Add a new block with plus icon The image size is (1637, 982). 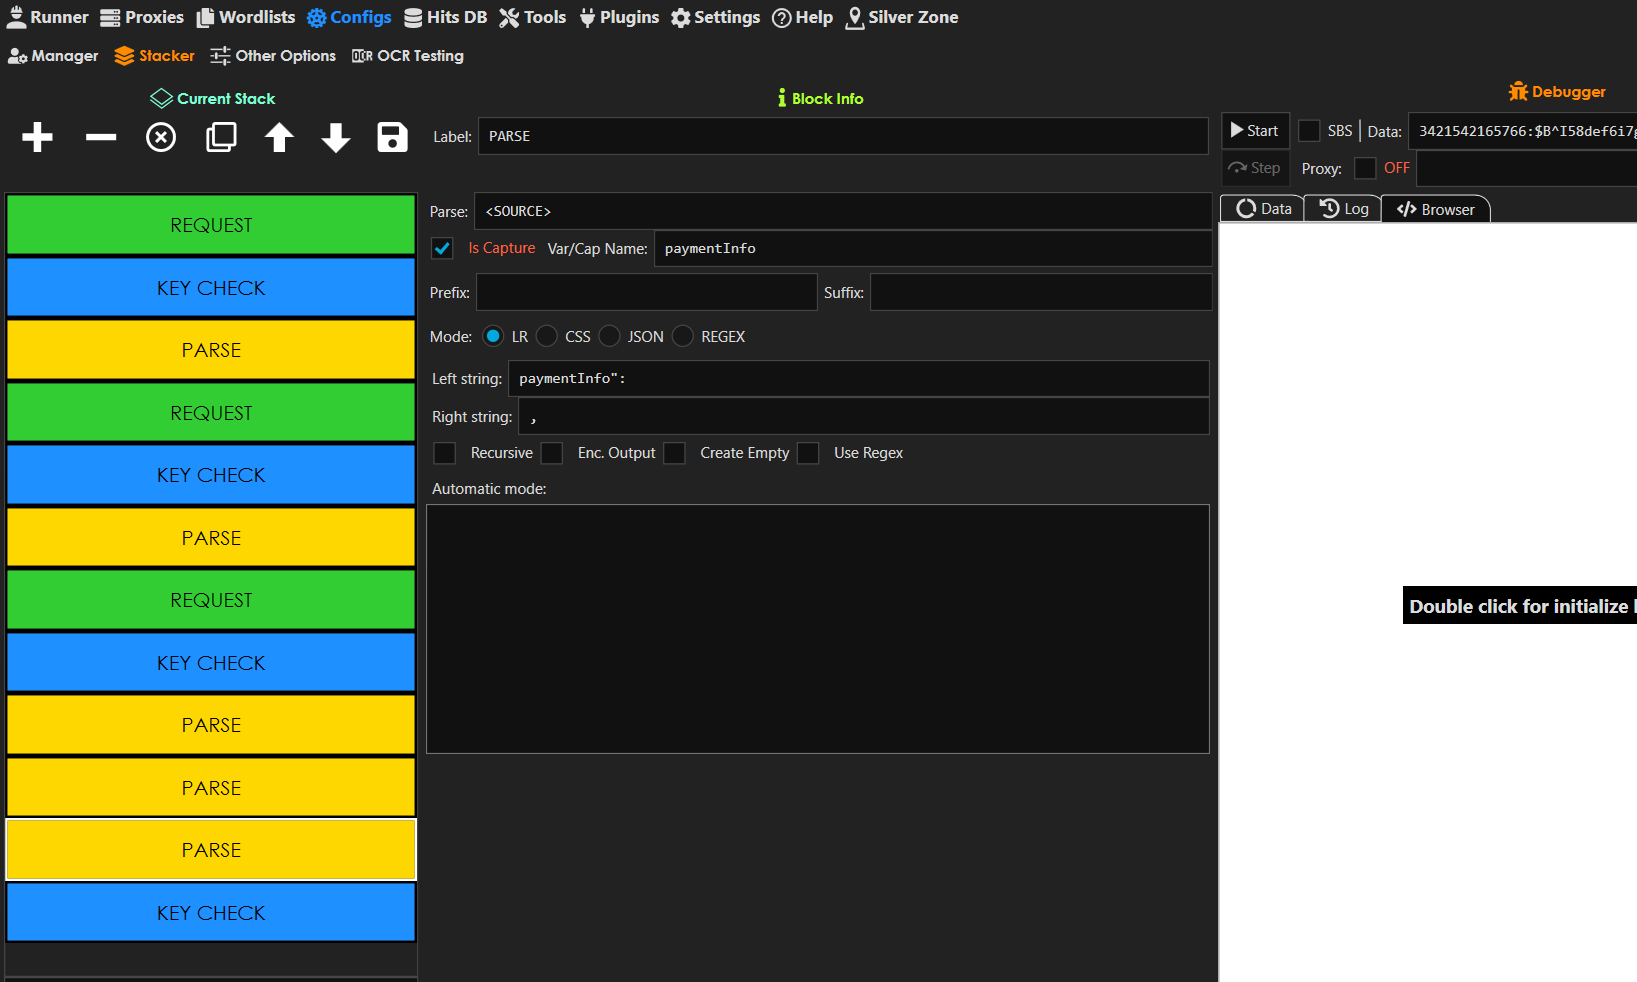[37, 137]
